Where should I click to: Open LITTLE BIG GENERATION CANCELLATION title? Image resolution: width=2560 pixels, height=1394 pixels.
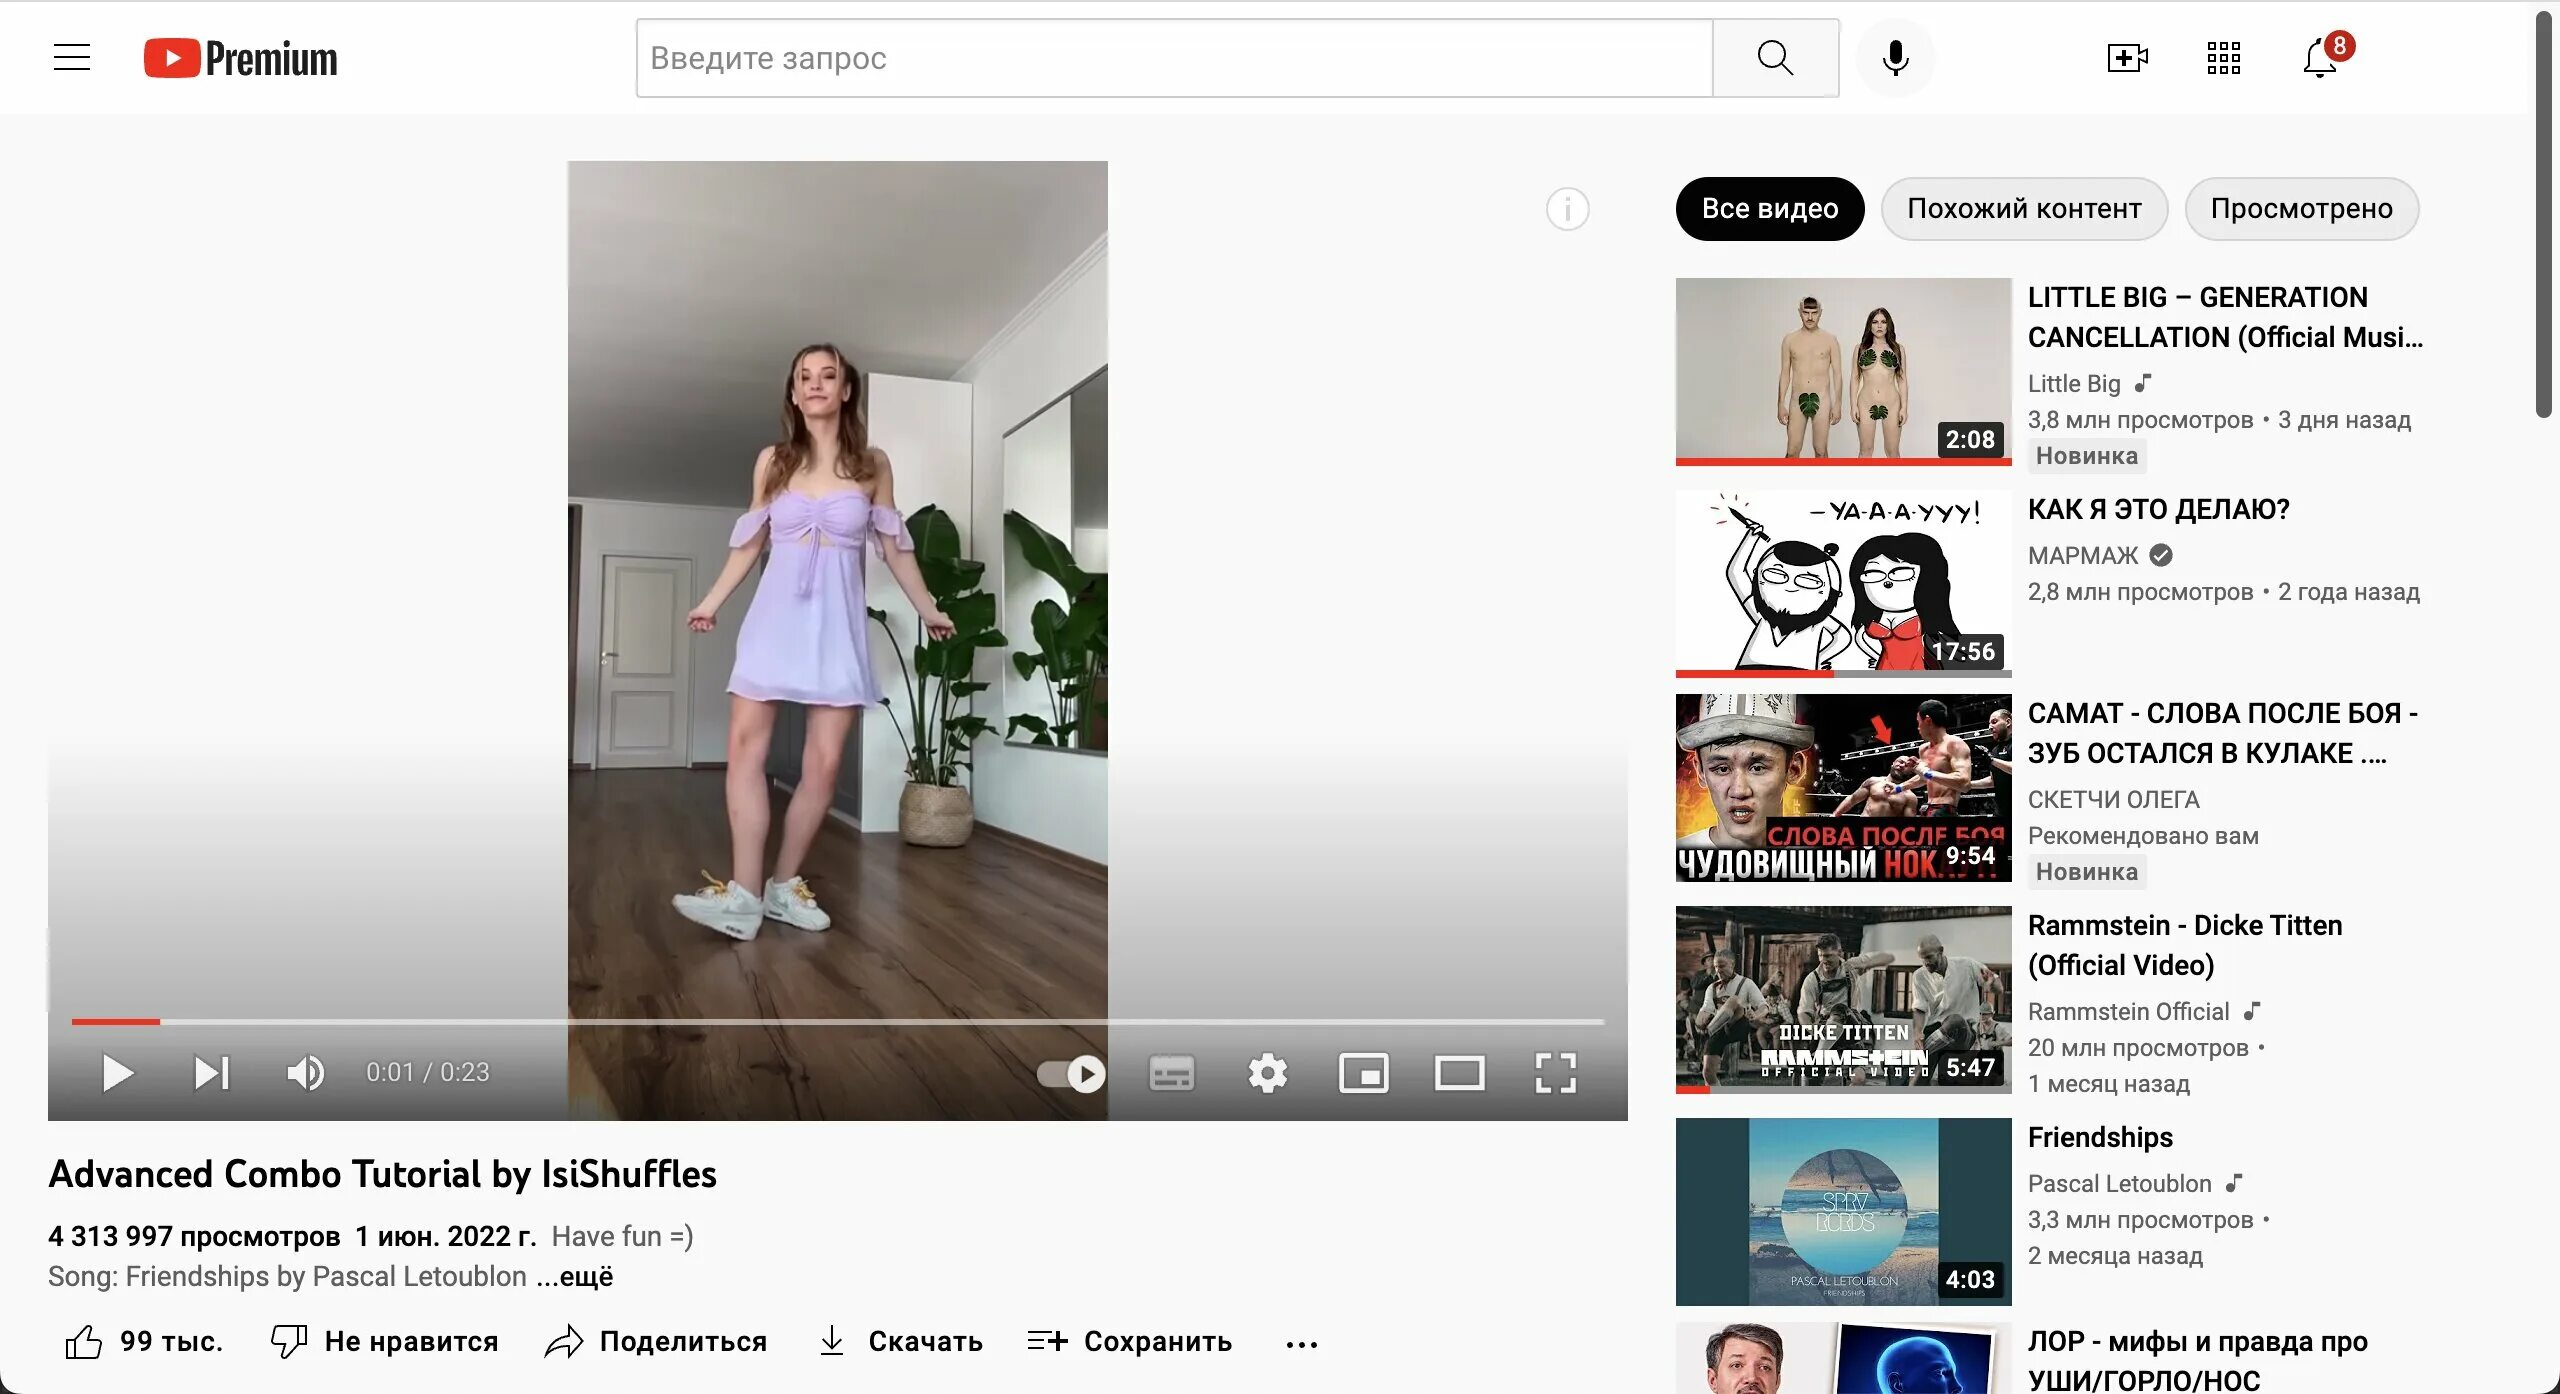click(x=2225, y=317)
